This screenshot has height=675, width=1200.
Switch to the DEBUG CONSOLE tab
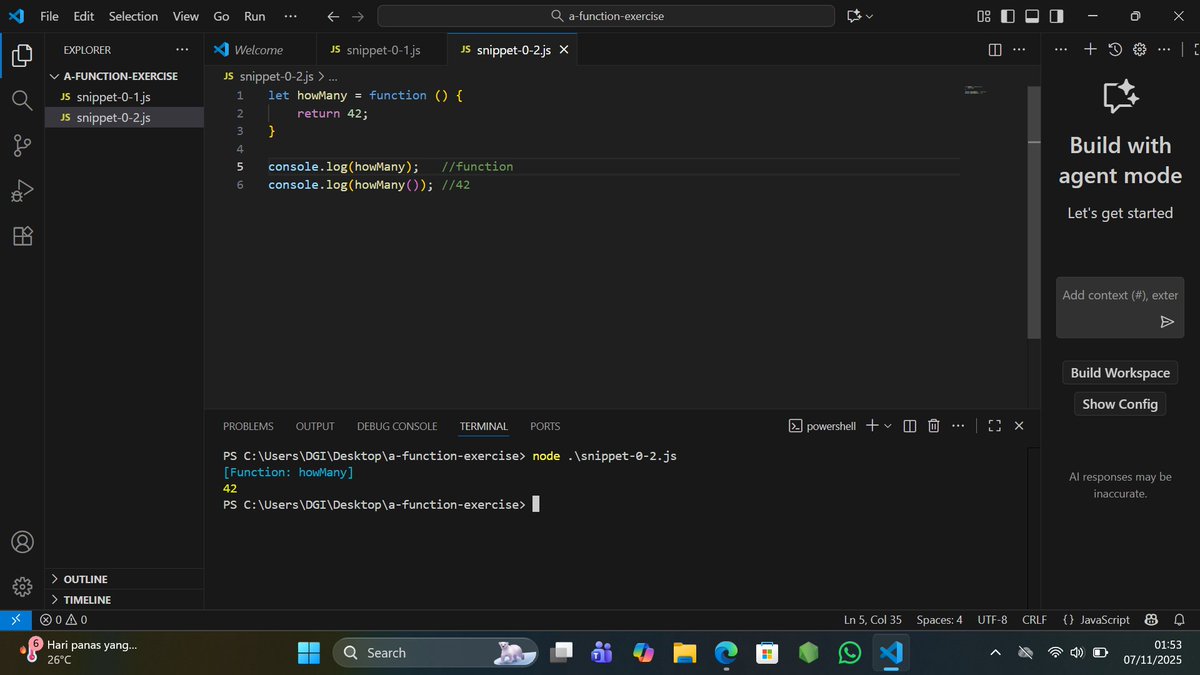[x=396, y=426]
